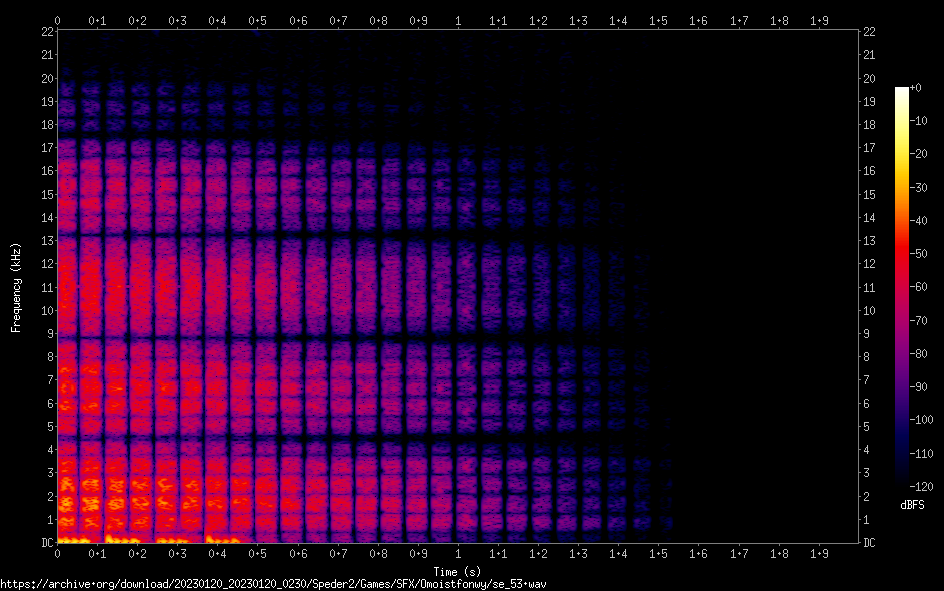The width and height of the screenshot is (944, 591).
Task: Click the 0 tick on the top time axis
Action: [58, 20]
